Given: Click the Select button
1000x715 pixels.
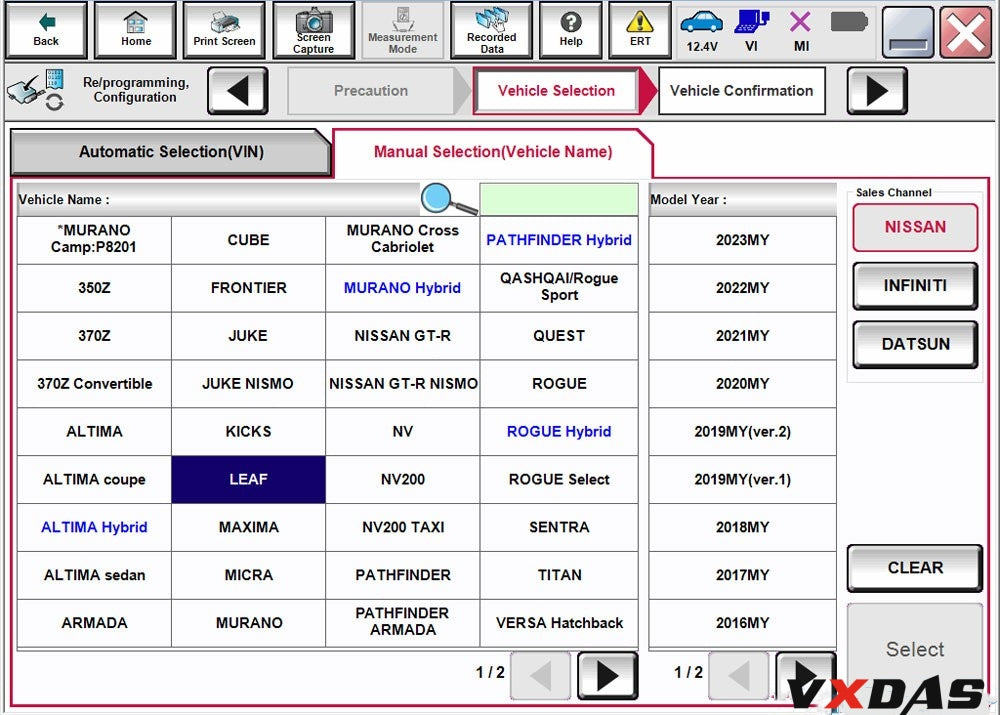Looking at the screenshot, I should tap(915, 649).
